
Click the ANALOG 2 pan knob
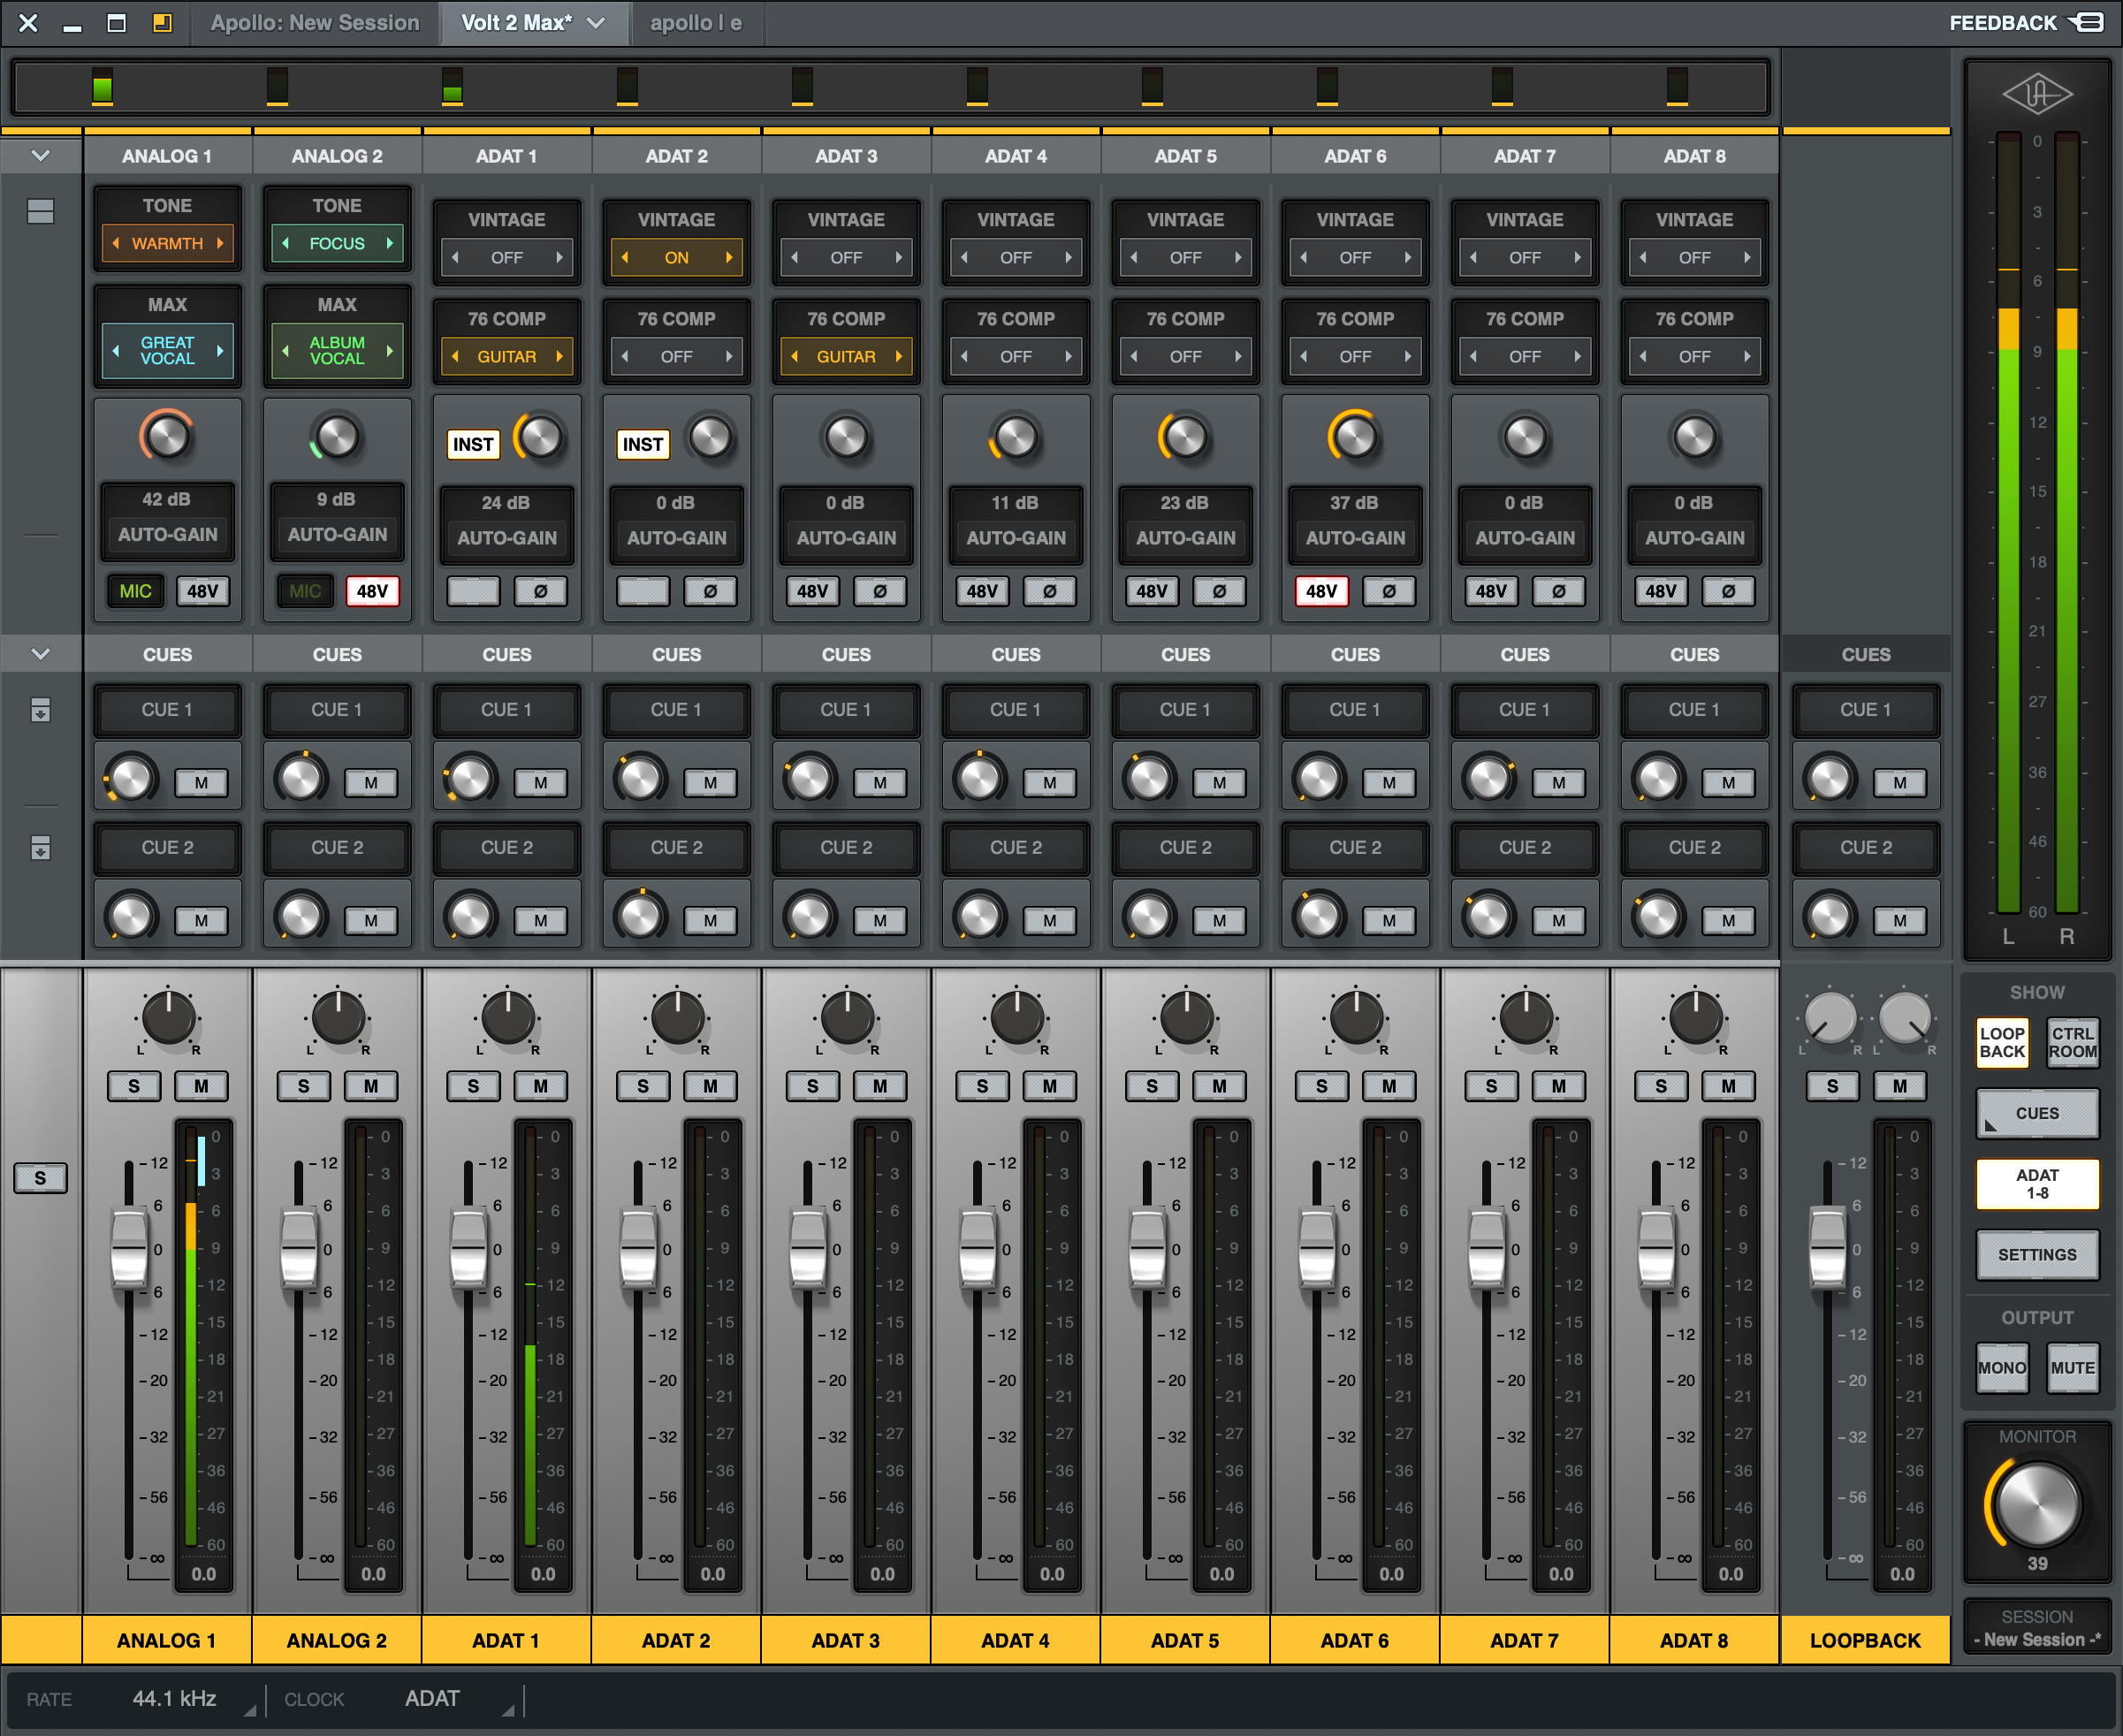pos(338,1018)
